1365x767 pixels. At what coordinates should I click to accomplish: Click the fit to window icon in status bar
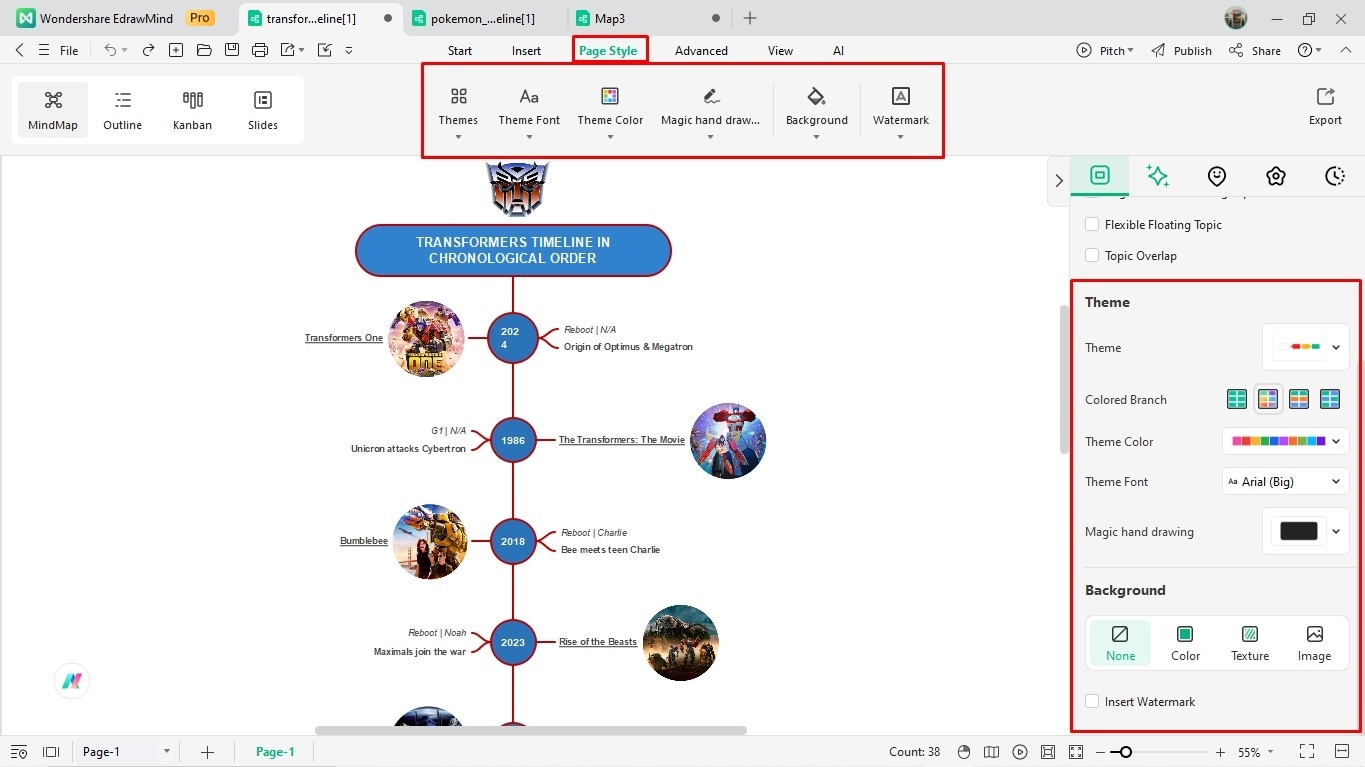(1048, 752)
